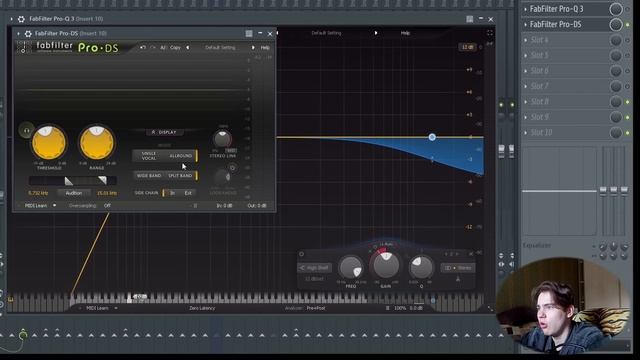640x360 pixels.
Task: Open the 12 dB/oct slope dropdown
Action: pos(315,279)
